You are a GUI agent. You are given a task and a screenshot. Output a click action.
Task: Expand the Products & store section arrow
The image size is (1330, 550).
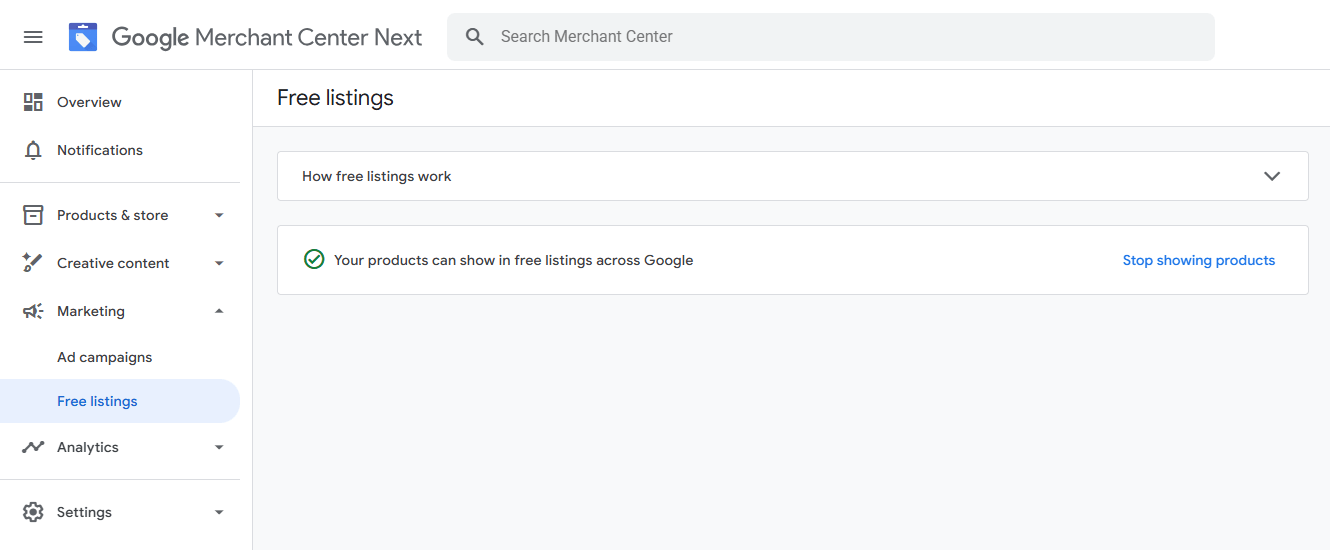tap(219, 215)
